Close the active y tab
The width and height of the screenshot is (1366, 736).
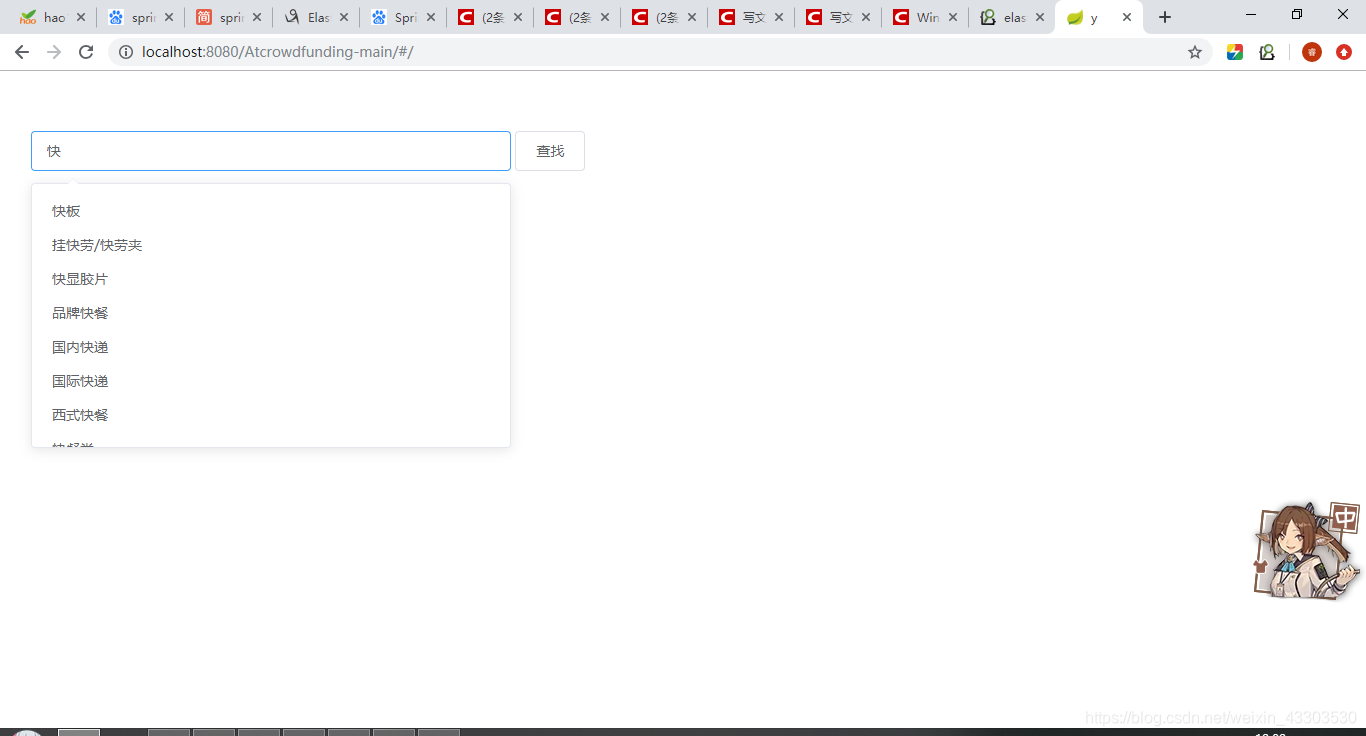tap(1127, 17)
